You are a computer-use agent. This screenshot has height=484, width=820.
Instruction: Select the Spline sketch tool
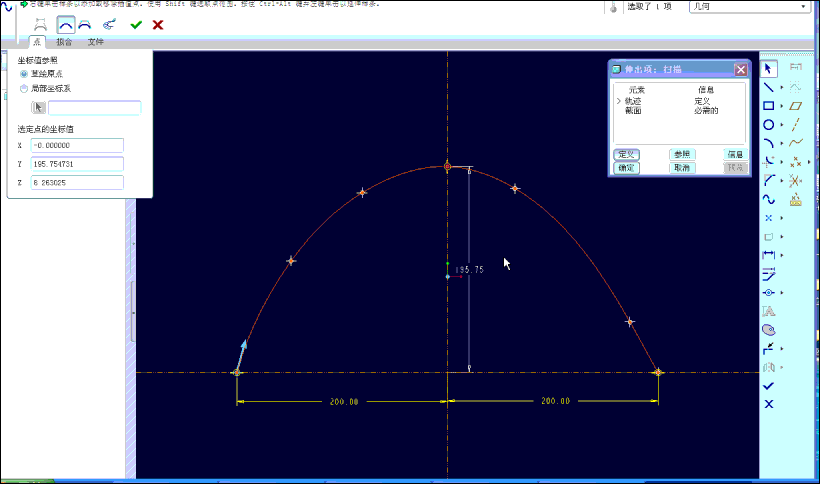768,199
